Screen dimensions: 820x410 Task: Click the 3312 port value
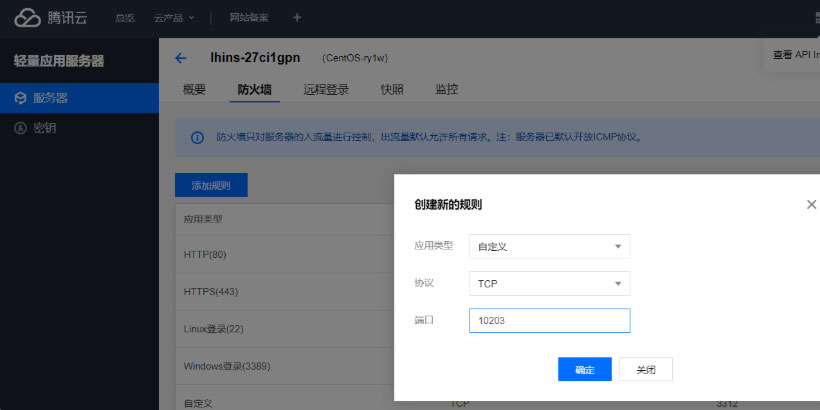(727, 404)
